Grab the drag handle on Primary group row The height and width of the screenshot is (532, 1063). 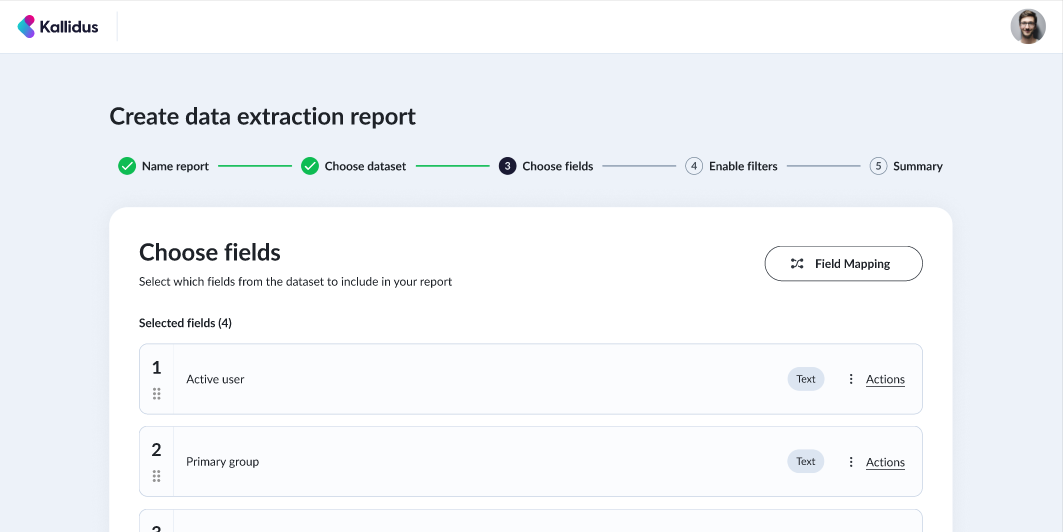click(156, 476)
